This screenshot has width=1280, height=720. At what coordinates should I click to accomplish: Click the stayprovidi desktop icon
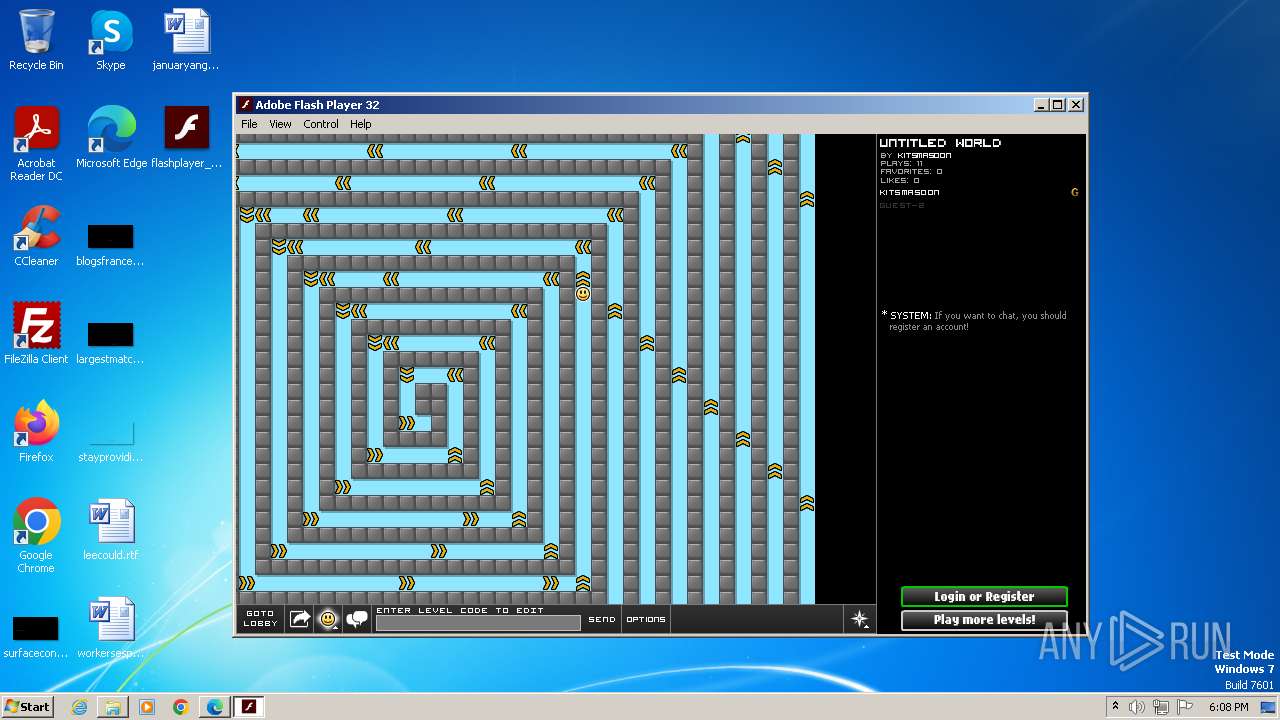110,440
